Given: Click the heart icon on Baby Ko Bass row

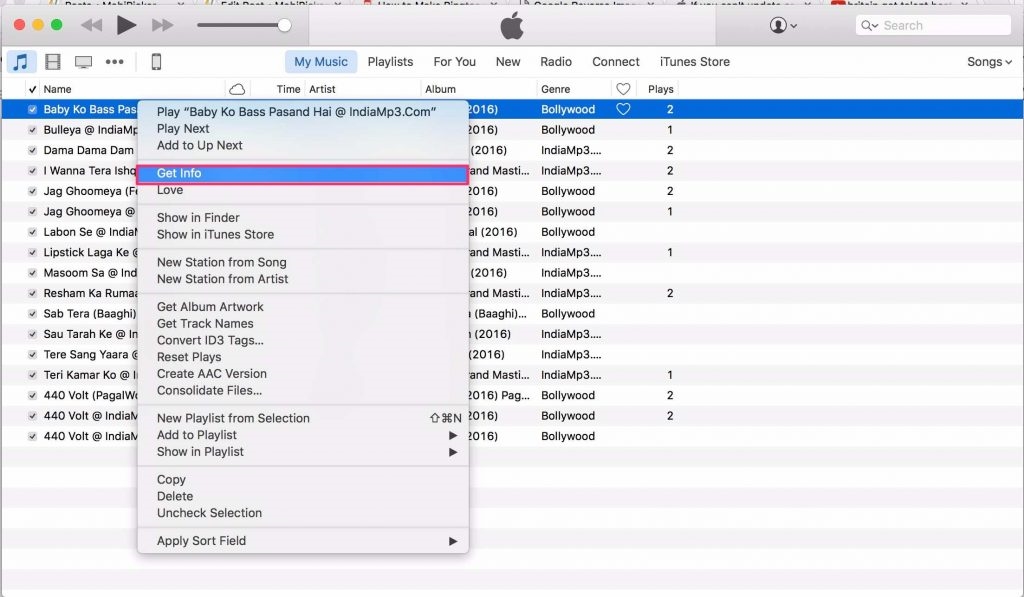Looking at the screenshot, I should pos(623,109).
